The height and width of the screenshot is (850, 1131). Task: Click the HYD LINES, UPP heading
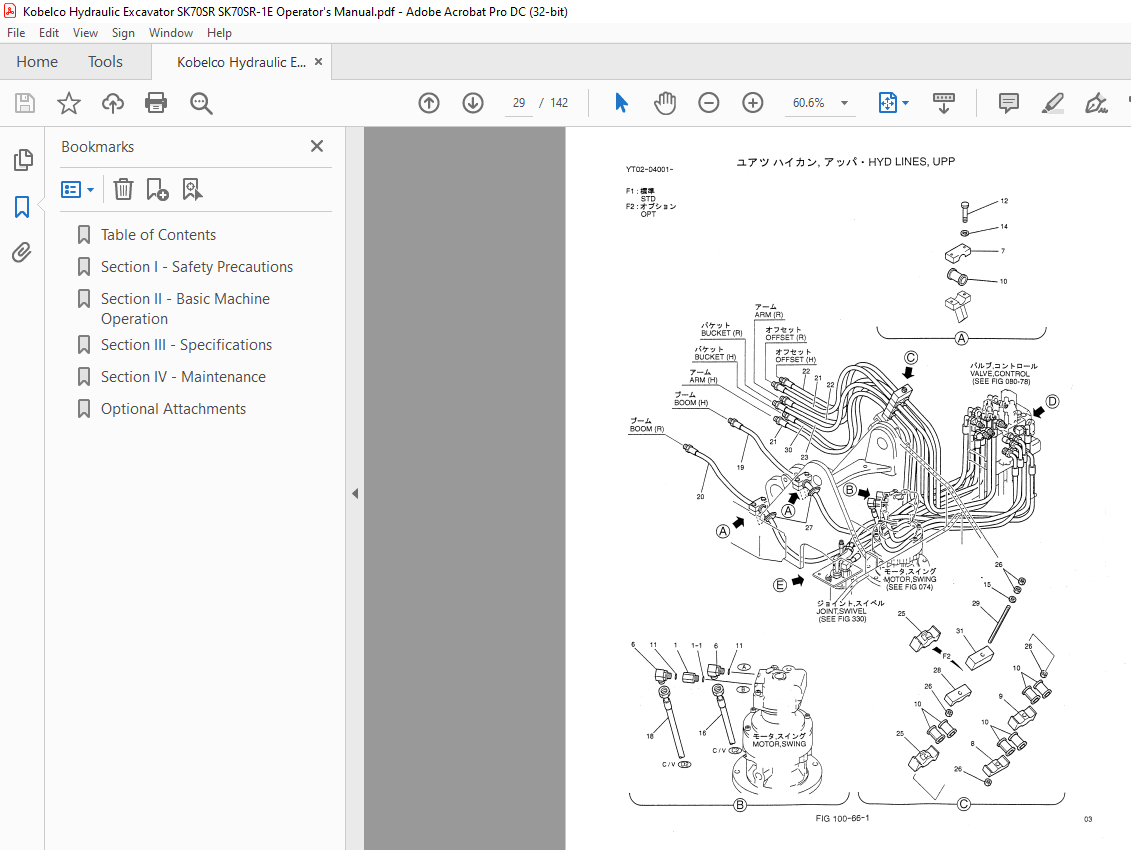point(911,162)
